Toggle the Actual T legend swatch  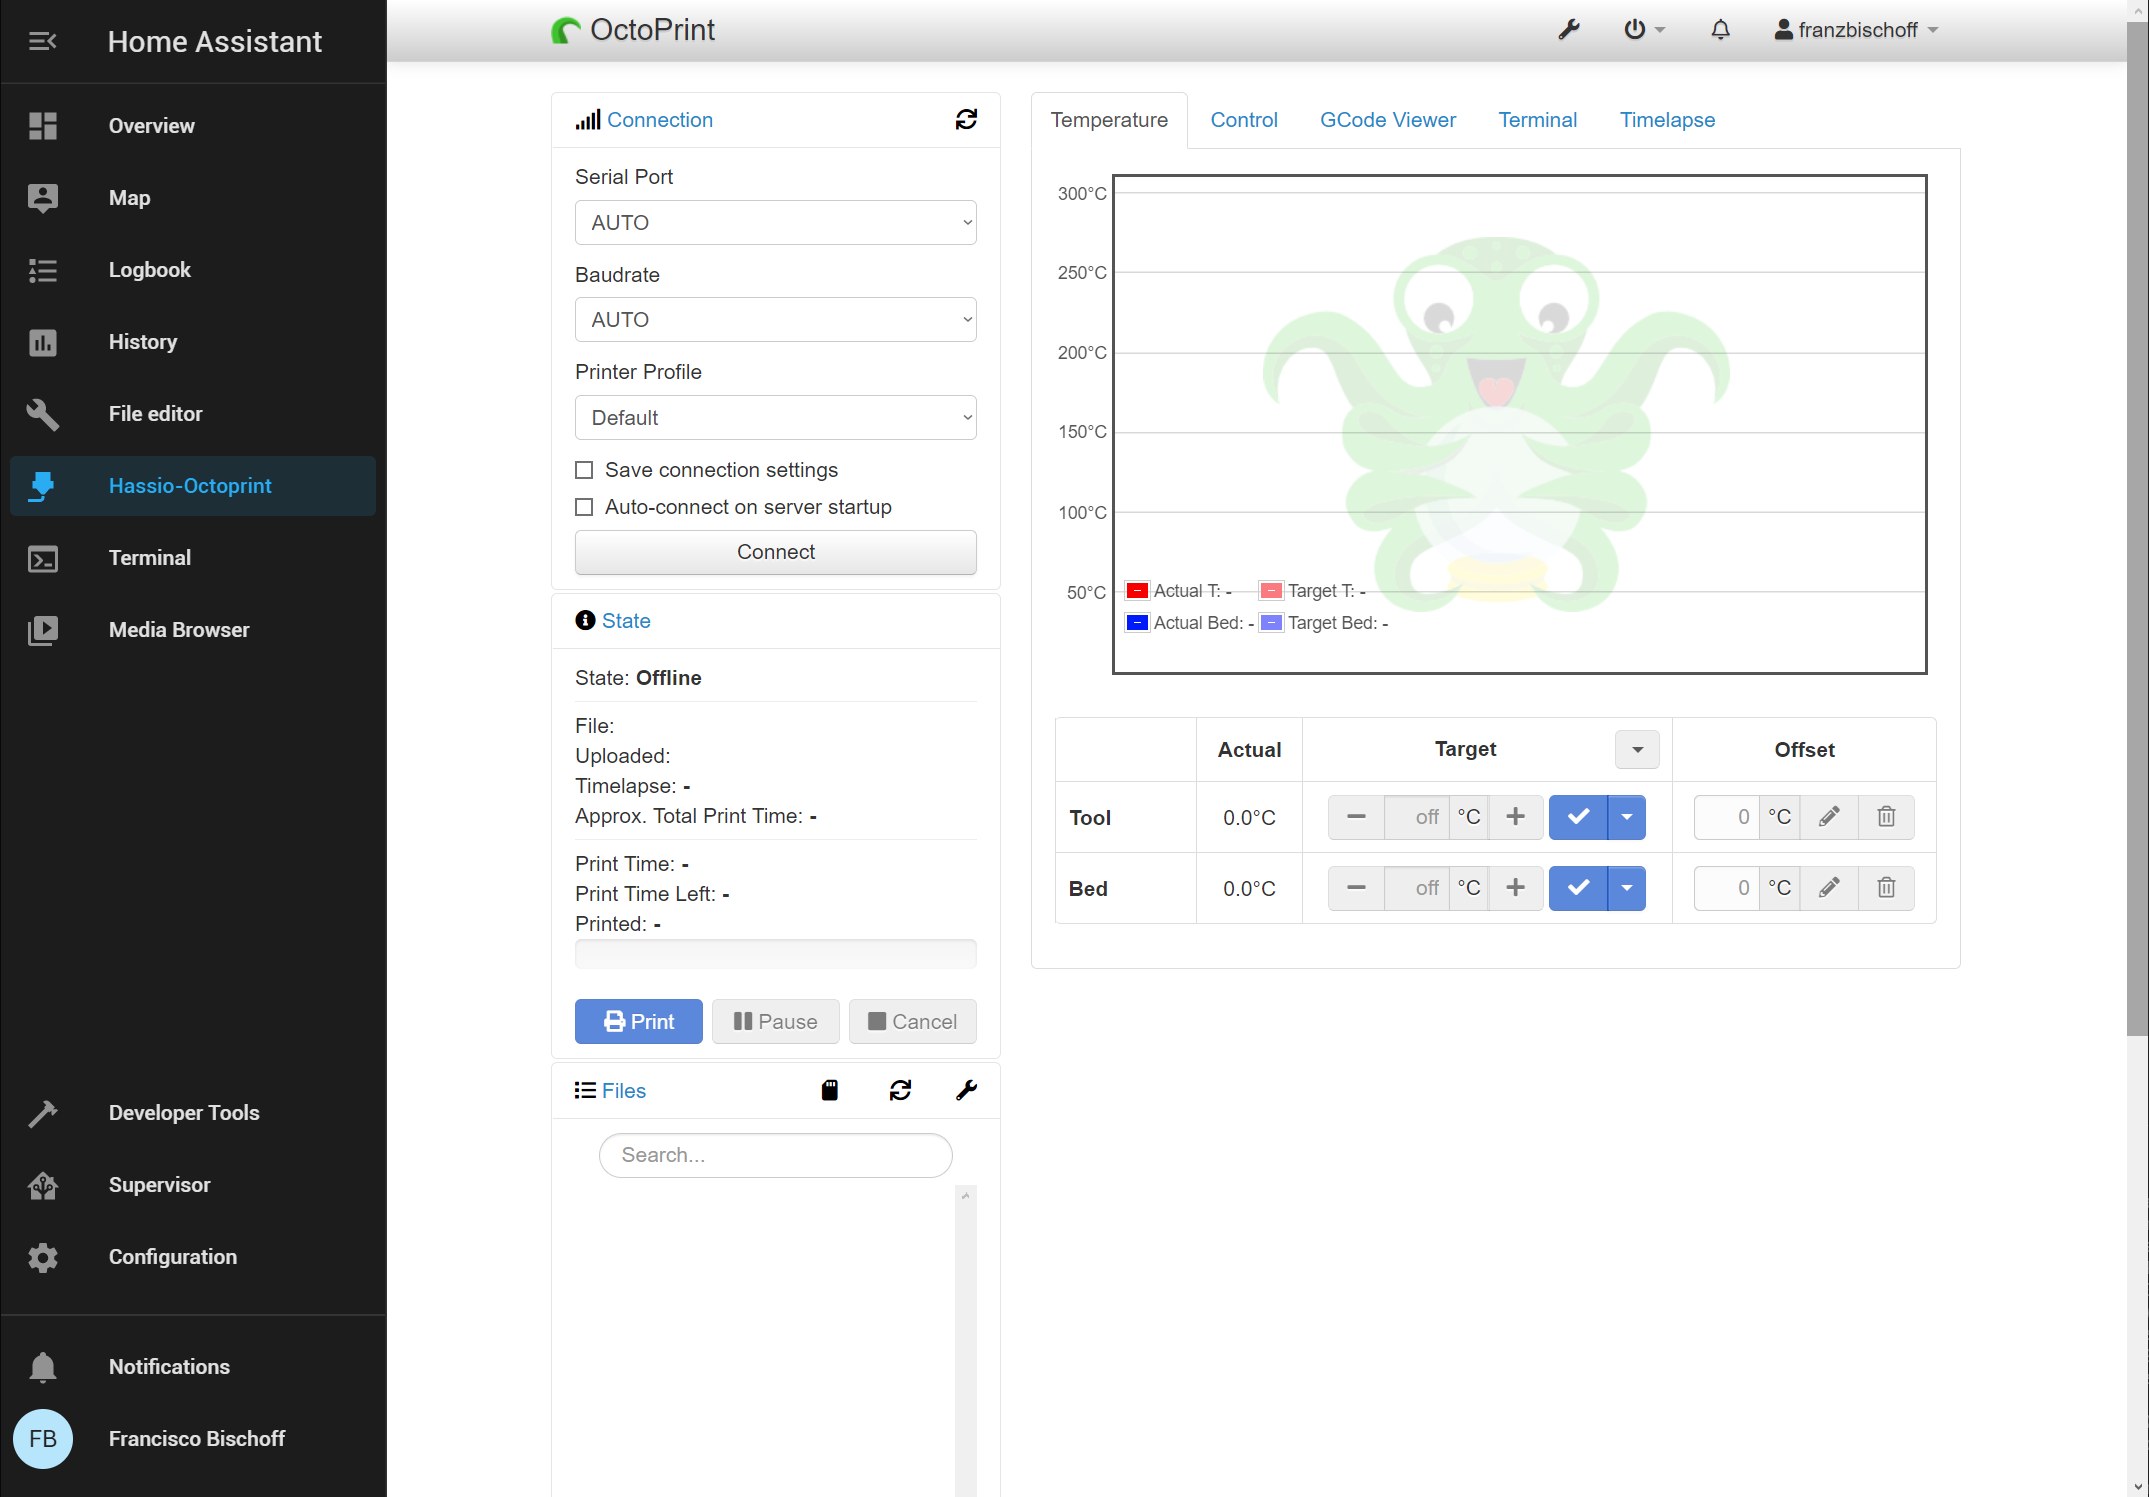click(x=1137, y=591)
